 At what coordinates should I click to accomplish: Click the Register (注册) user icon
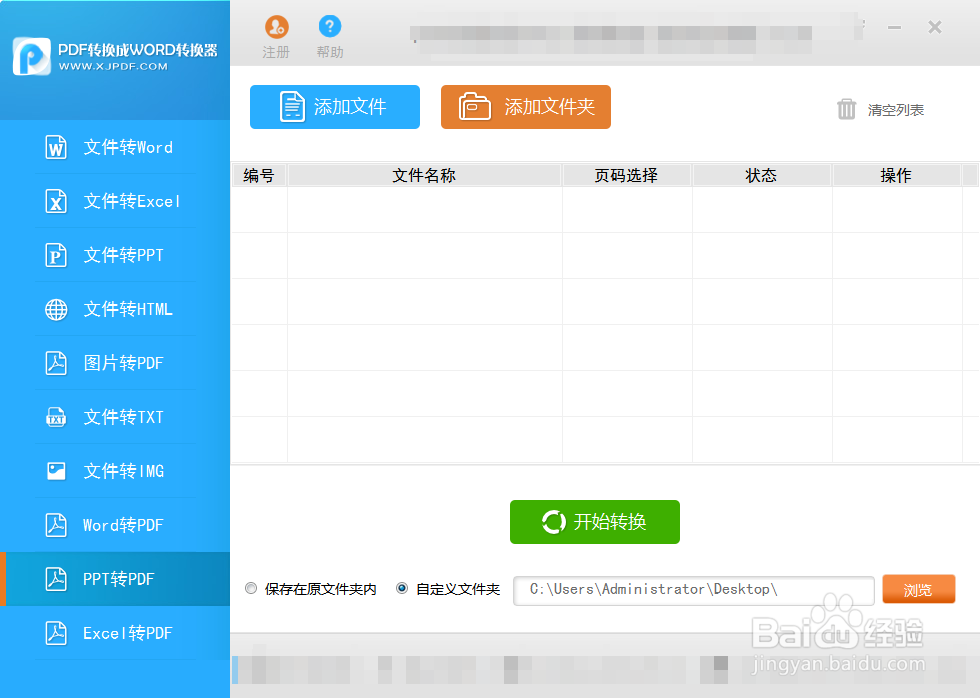[276, 27]
